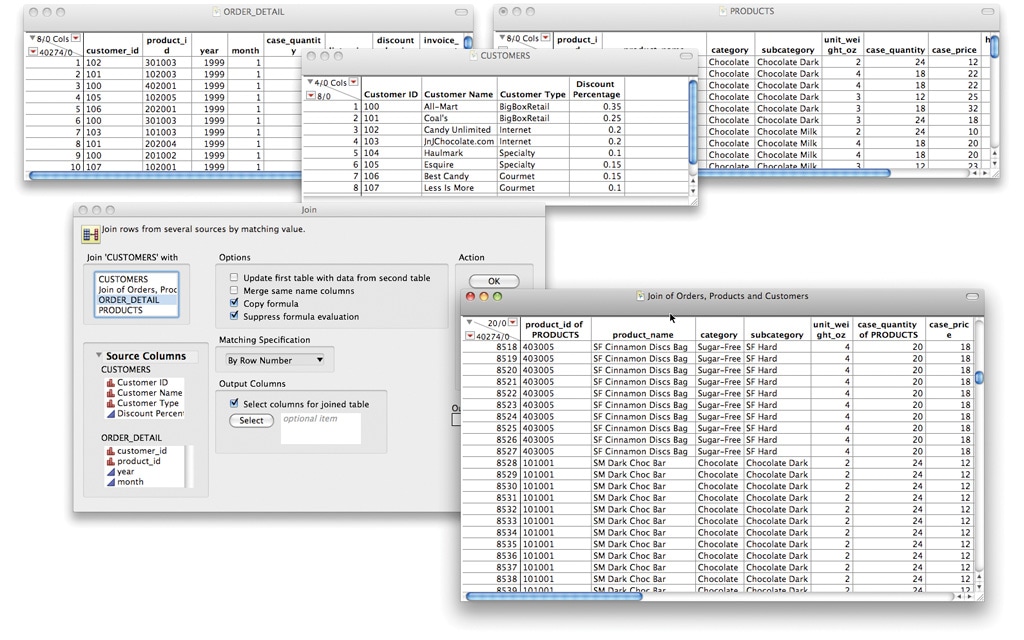Viewport: 1024px width, 640px height.
Task: Click the nominal icon beside Customer Name
Action: (111, 393)
